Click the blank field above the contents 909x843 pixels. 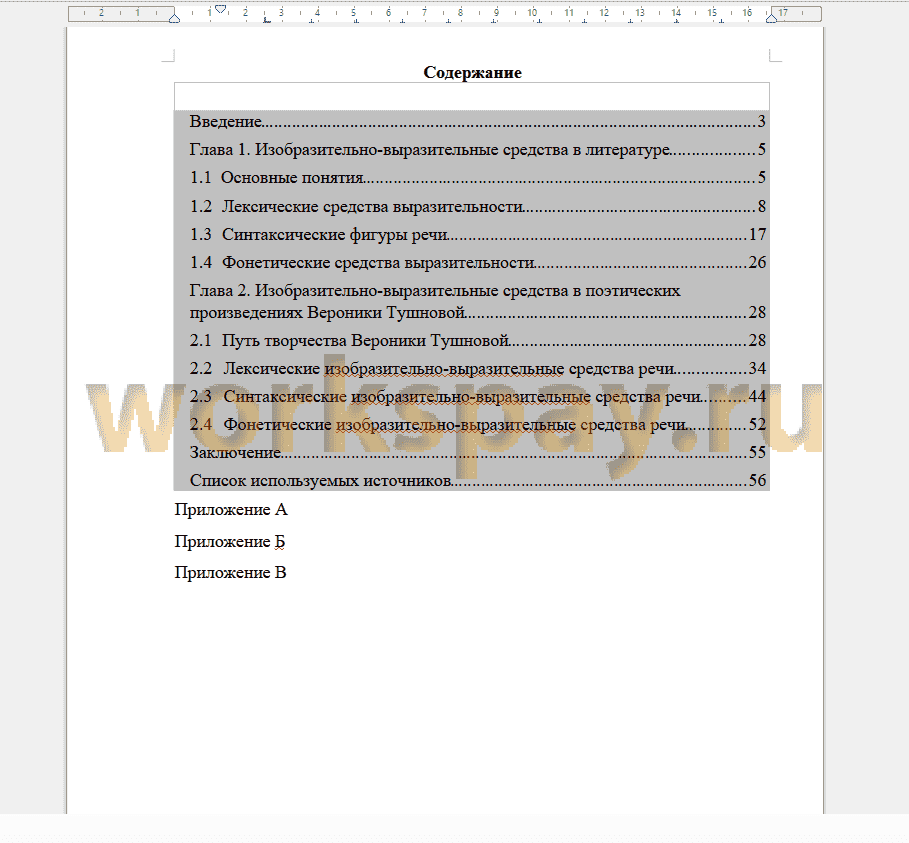click(472, 96)
